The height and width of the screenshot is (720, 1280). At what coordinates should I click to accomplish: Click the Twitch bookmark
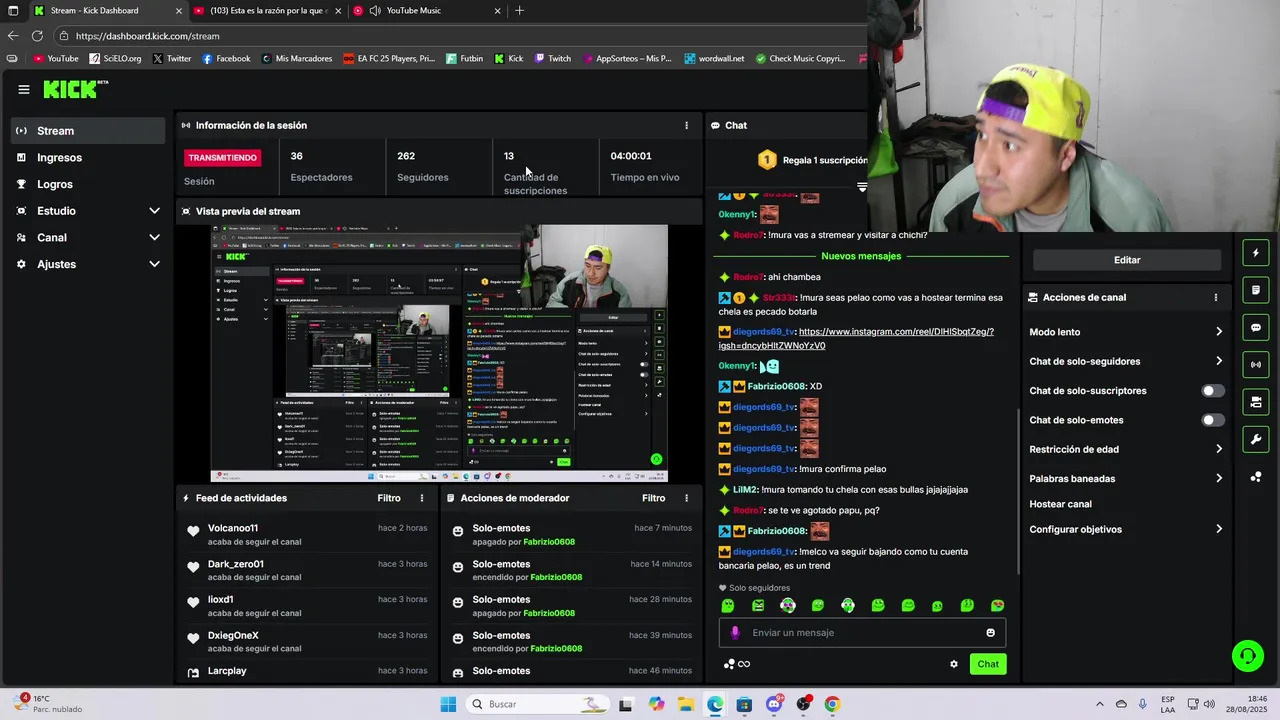tap(552, 59)
